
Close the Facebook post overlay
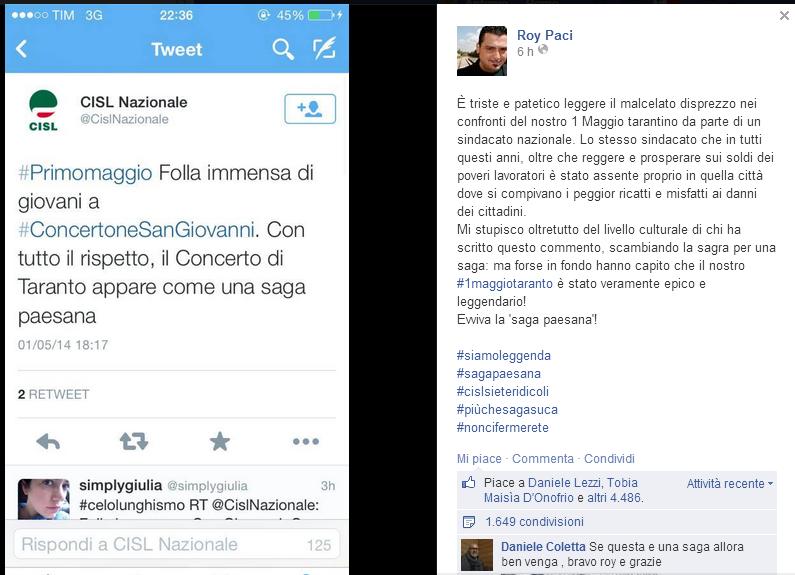tap(784, 16)
